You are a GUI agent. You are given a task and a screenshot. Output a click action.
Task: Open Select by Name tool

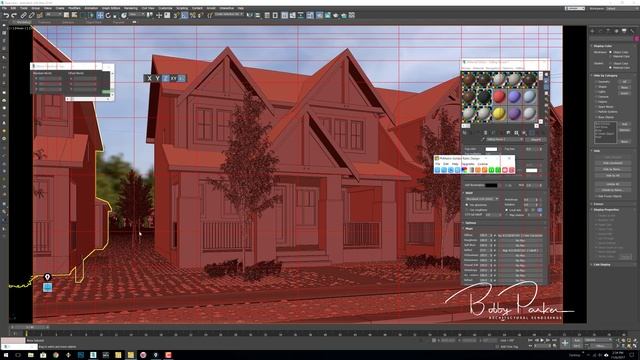[x=74, y=16]
